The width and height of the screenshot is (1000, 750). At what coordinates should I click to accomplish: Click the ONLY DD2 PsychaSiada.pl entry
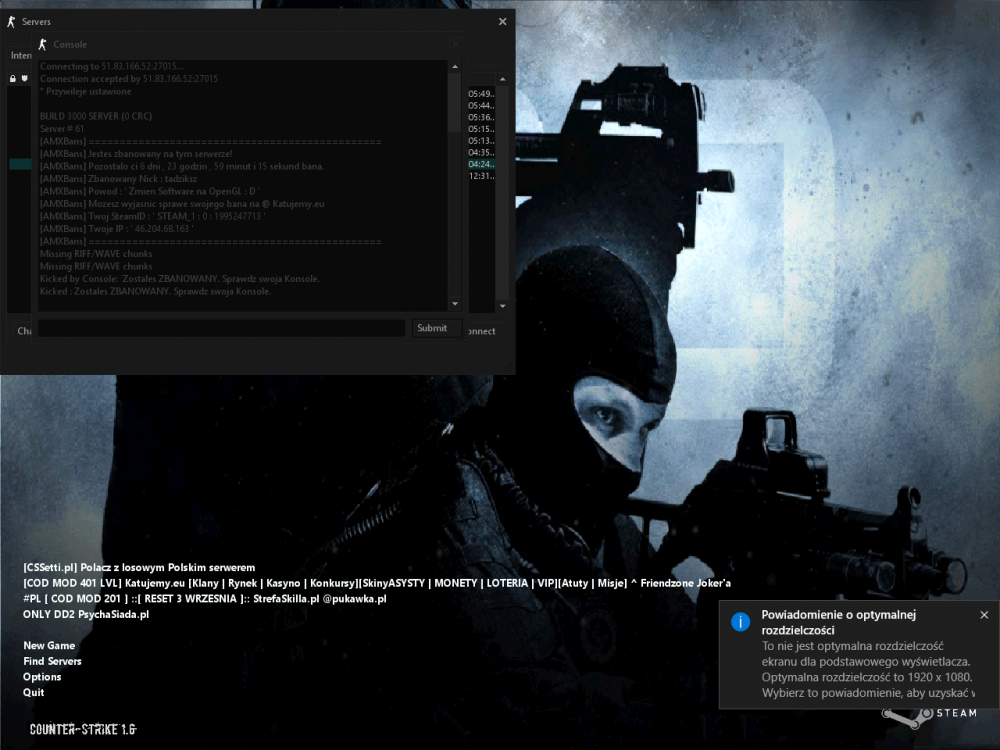point(86,615)
